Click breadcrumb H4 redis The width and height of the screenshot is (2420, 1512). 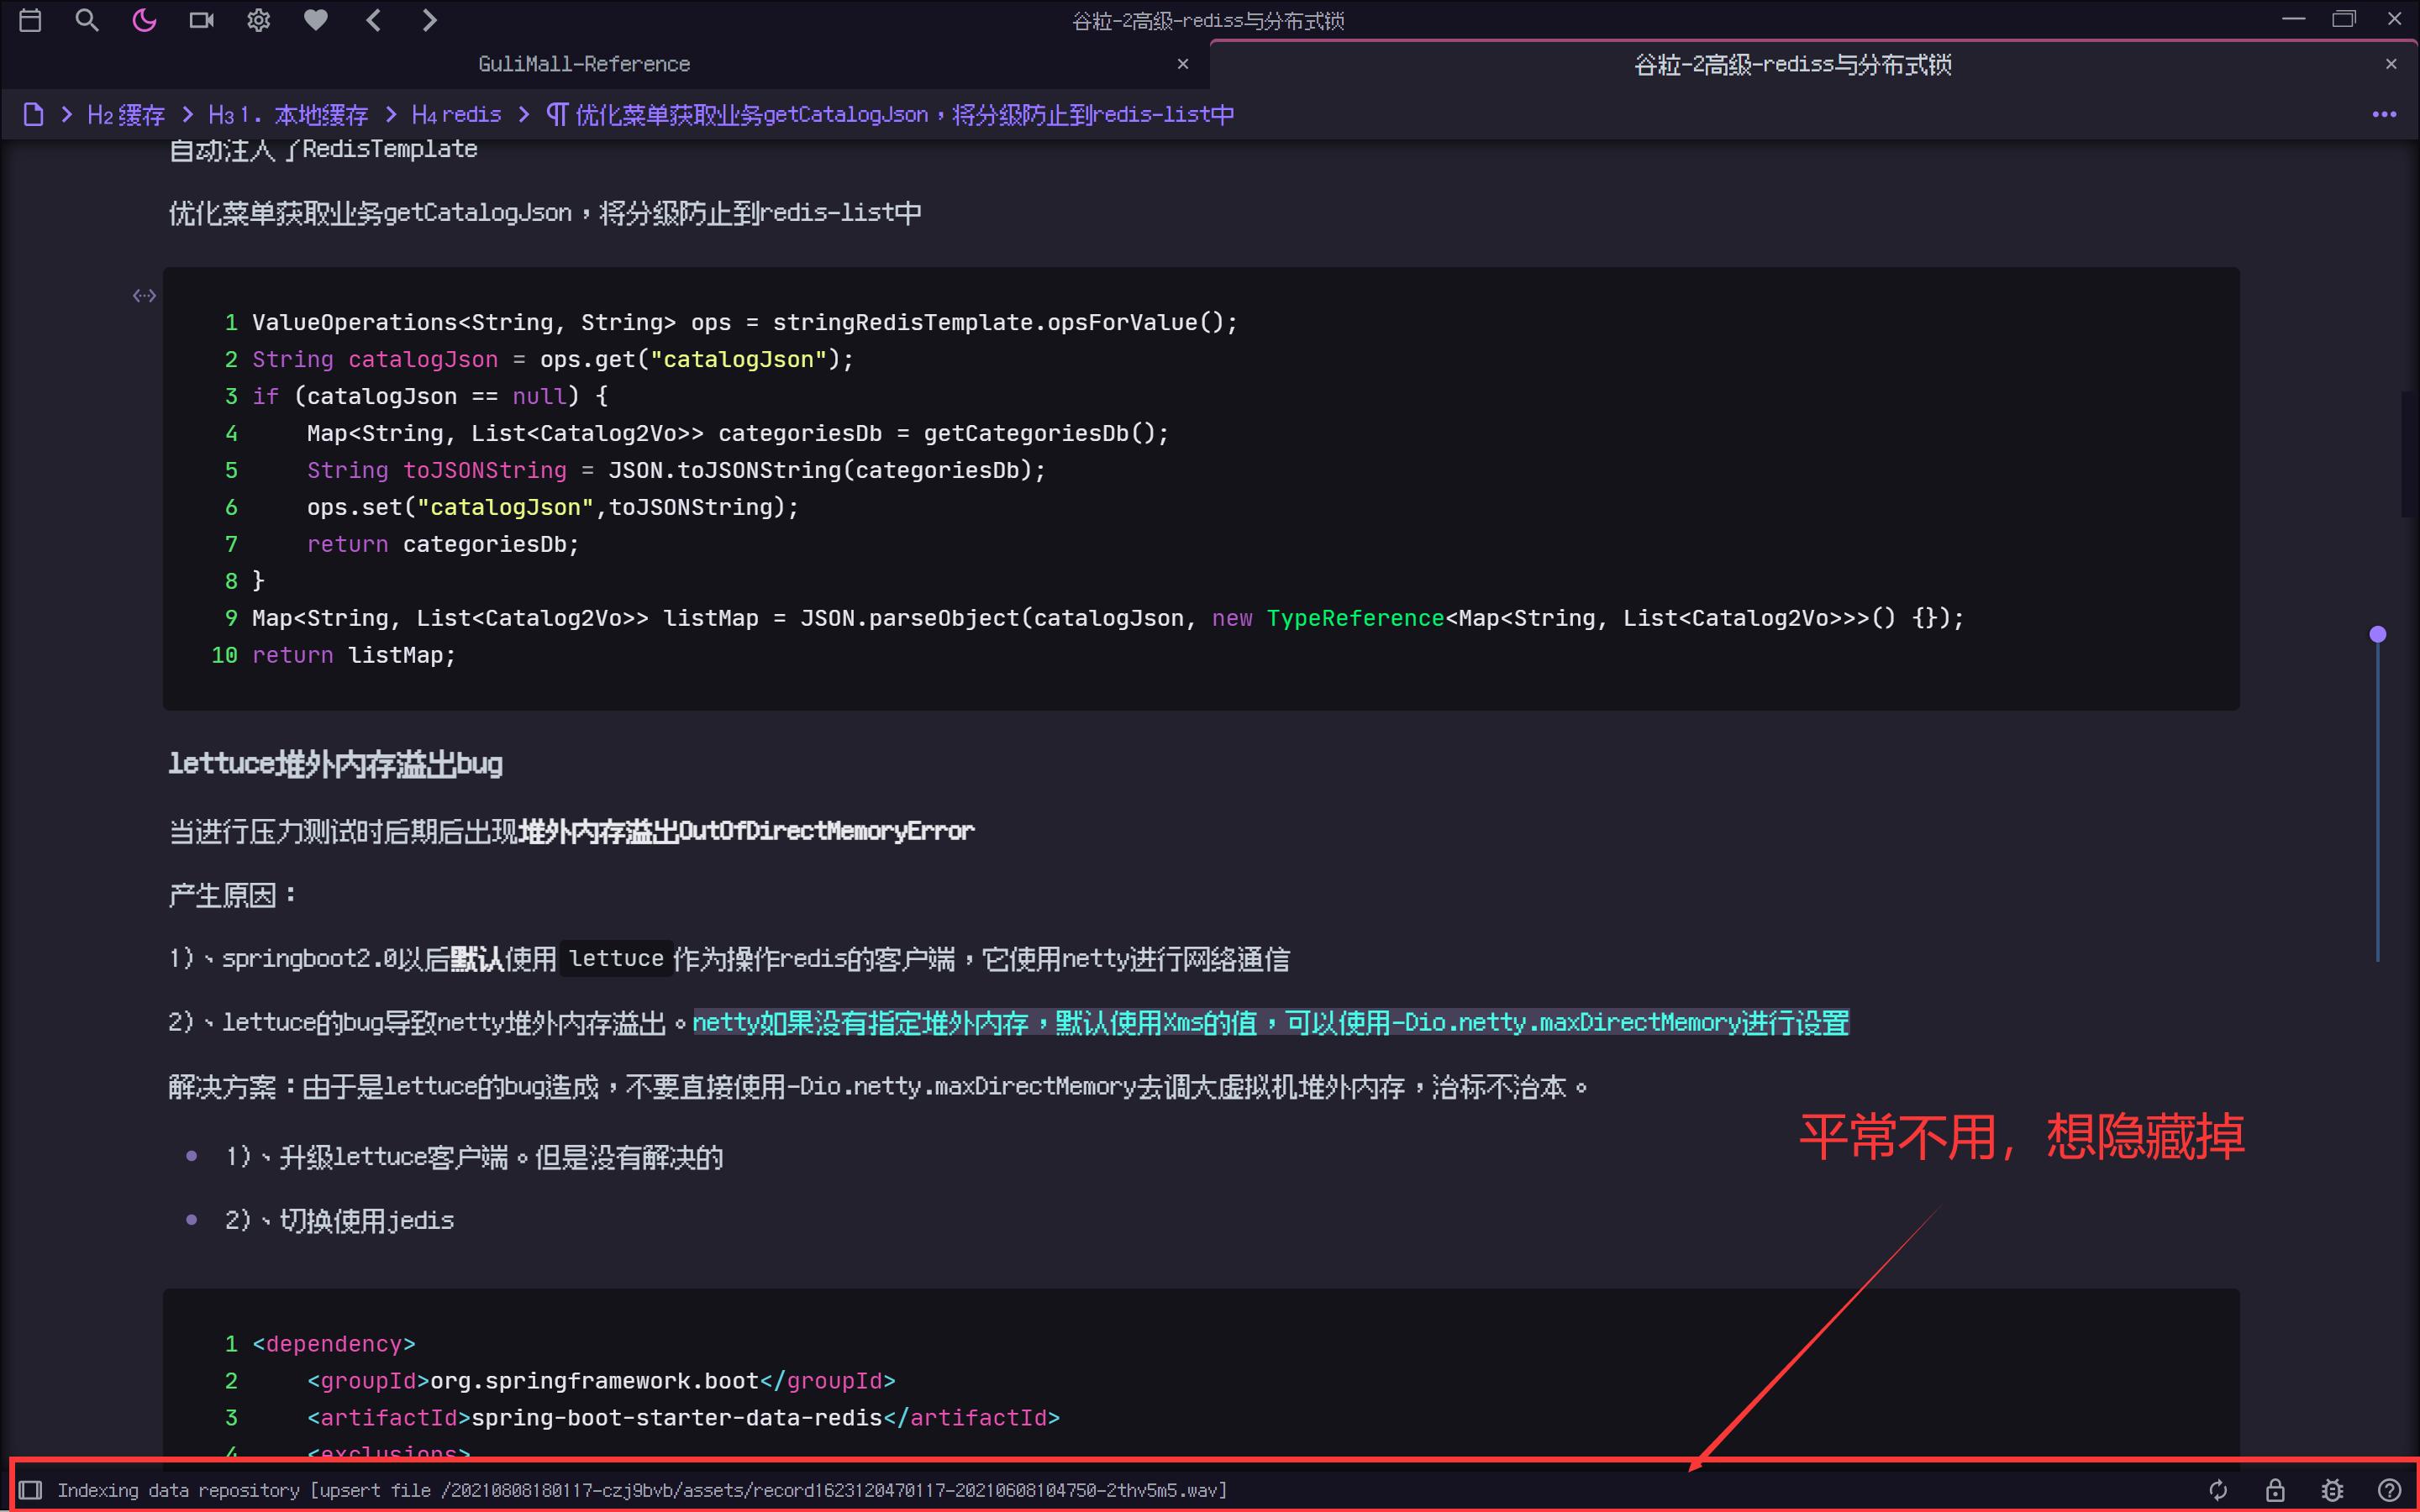[456, 115]
